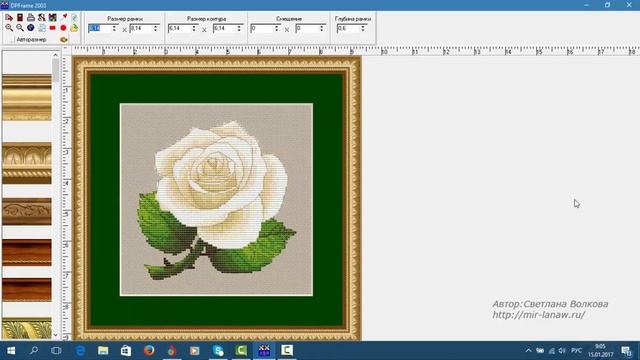Screen dimensions: 640x360
Task: Switch to DPFrame taskbar button
Action: coord(264,350)
